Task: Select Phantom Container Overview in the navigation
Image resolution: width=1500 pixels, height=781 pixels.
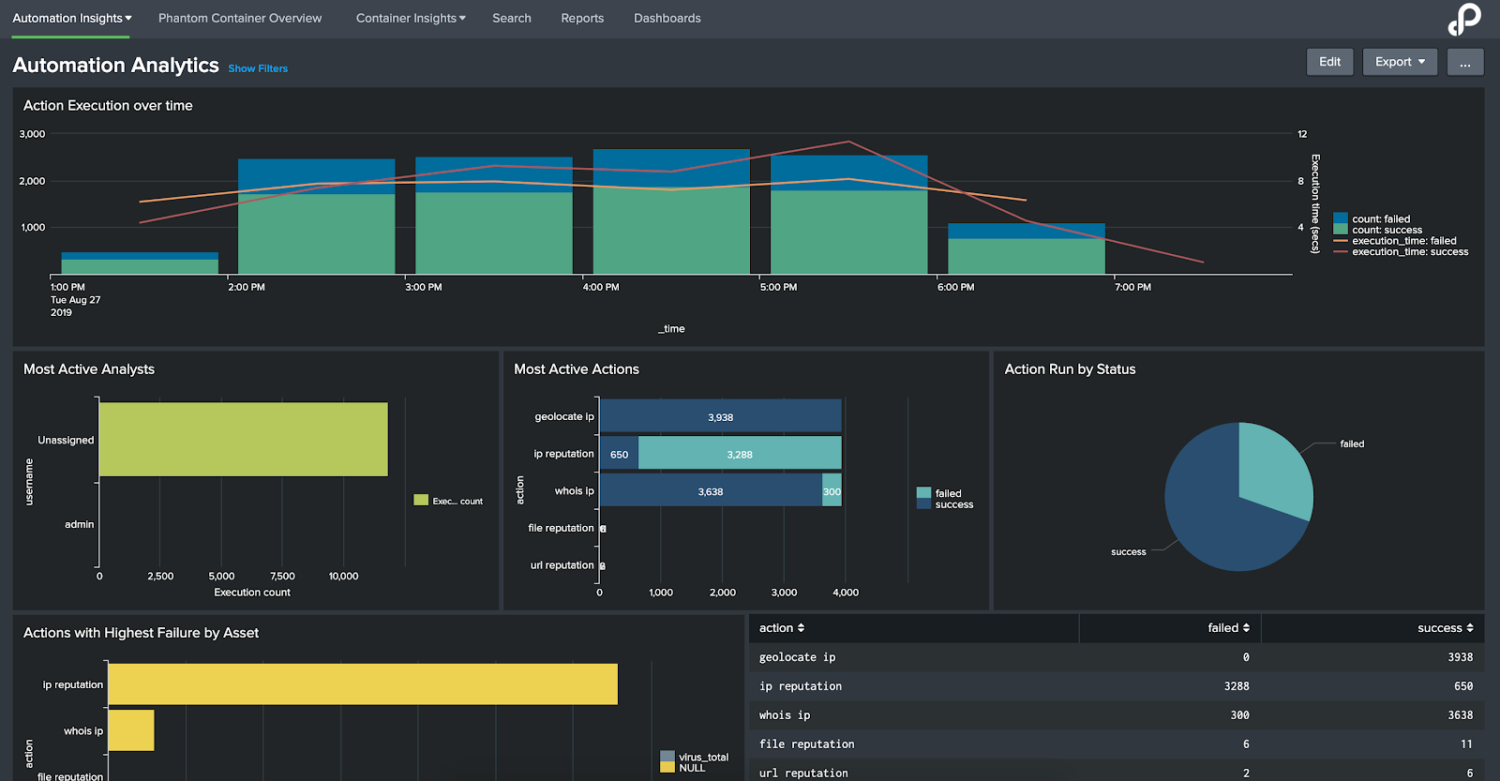Action: (239, 18)
